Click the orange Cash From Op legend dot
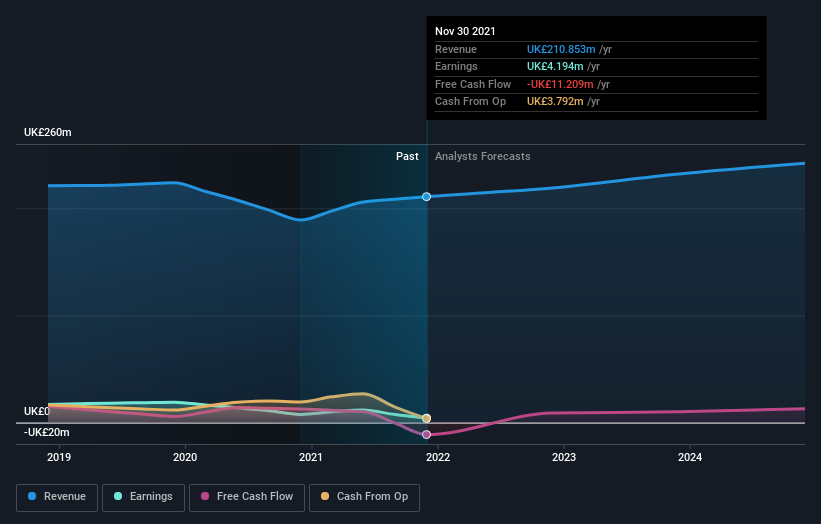The width and height of the screenshot is (821, 524). 325,496
